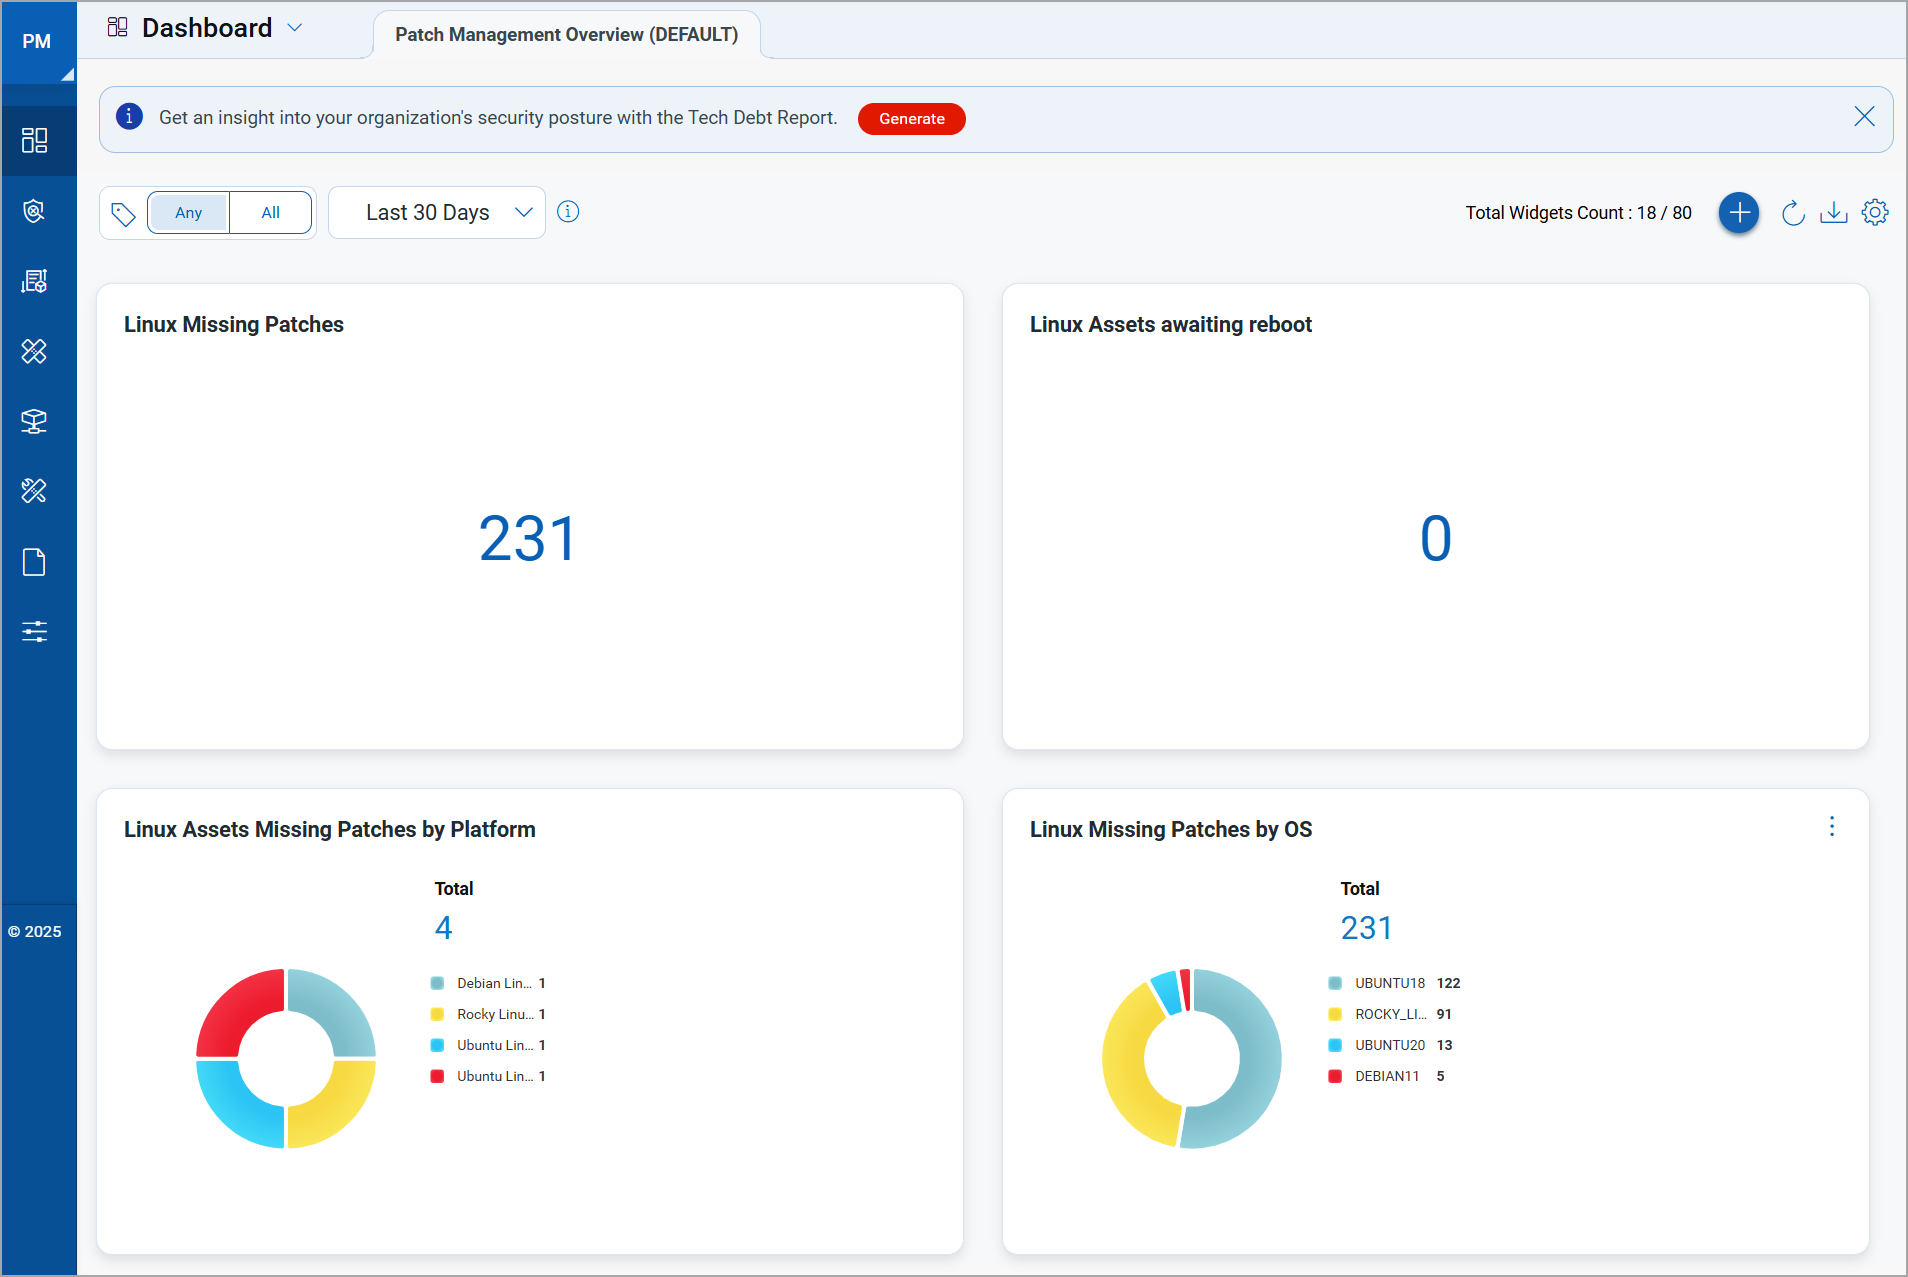Select the dashboard icon in sidebar

coord(35,140)
